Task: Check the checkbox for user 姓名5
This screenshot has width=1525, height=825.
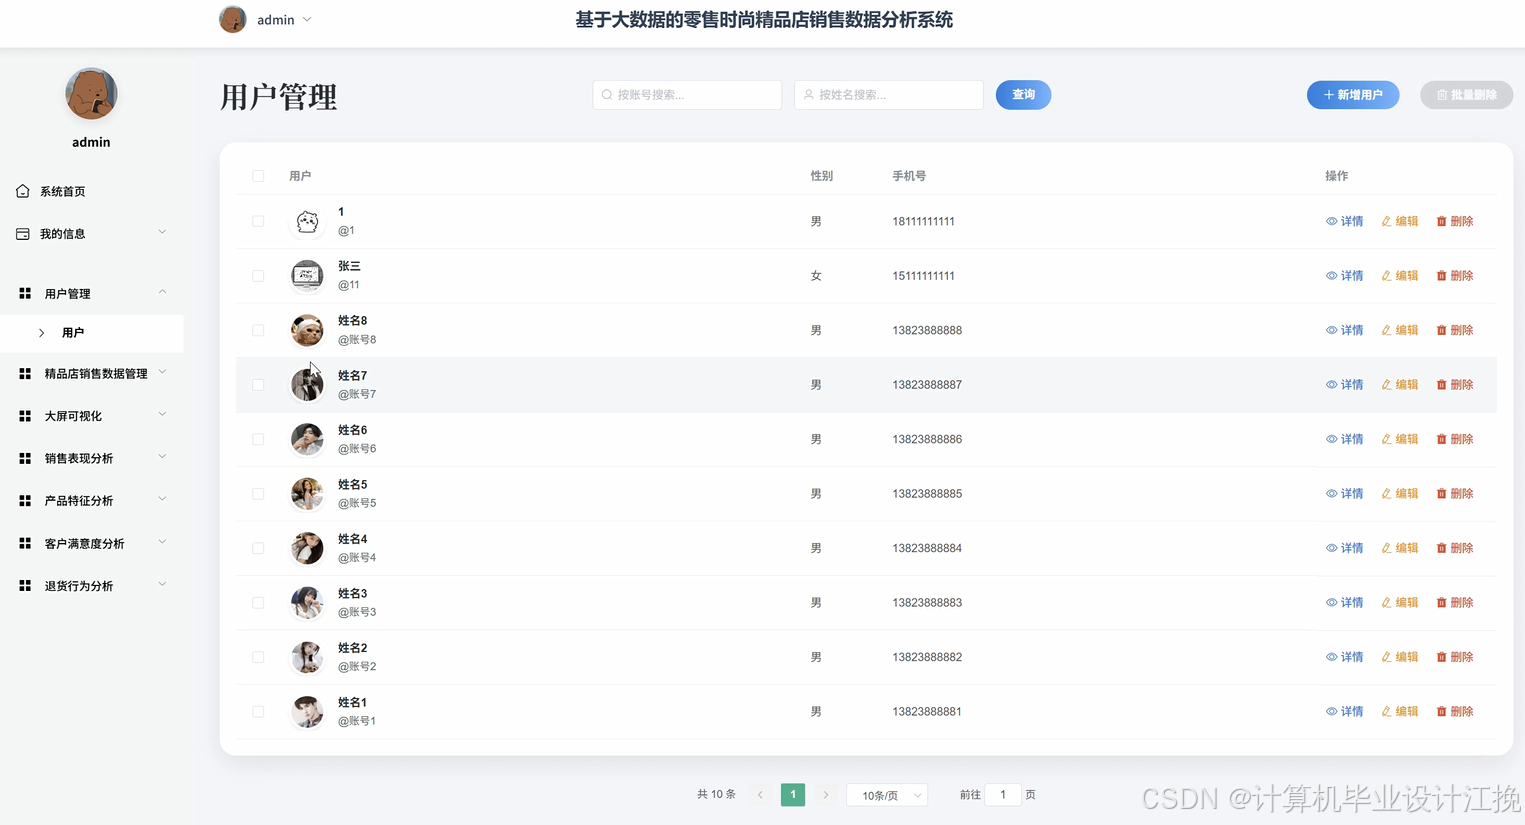Action: (258, 494)
